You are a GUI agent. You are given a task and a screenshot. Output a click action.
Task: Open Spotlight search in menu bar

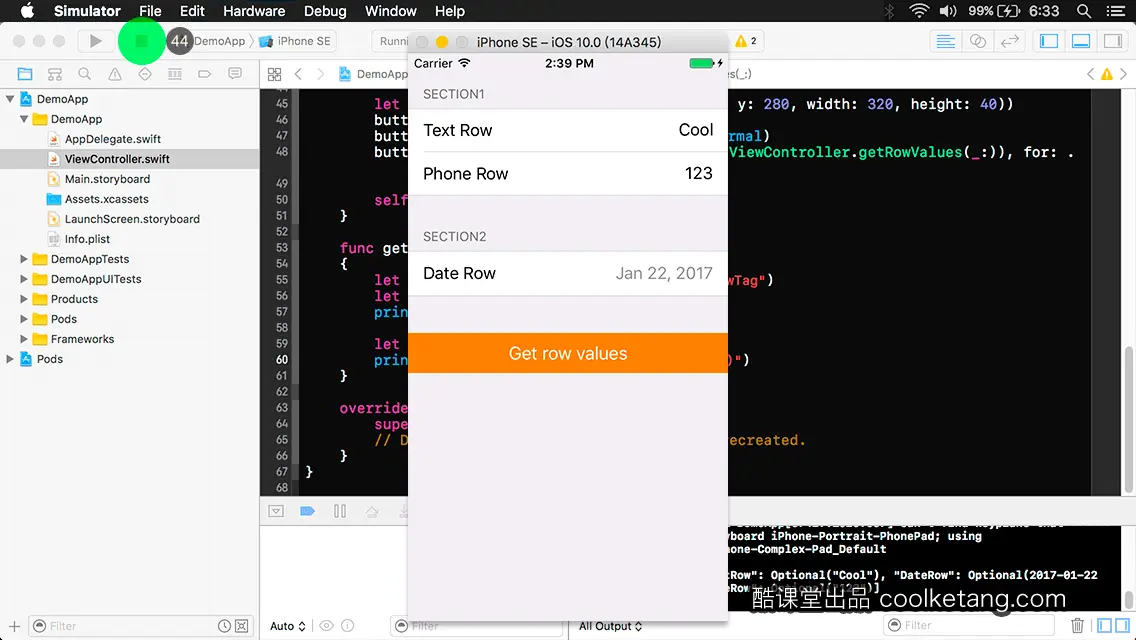1084,11
